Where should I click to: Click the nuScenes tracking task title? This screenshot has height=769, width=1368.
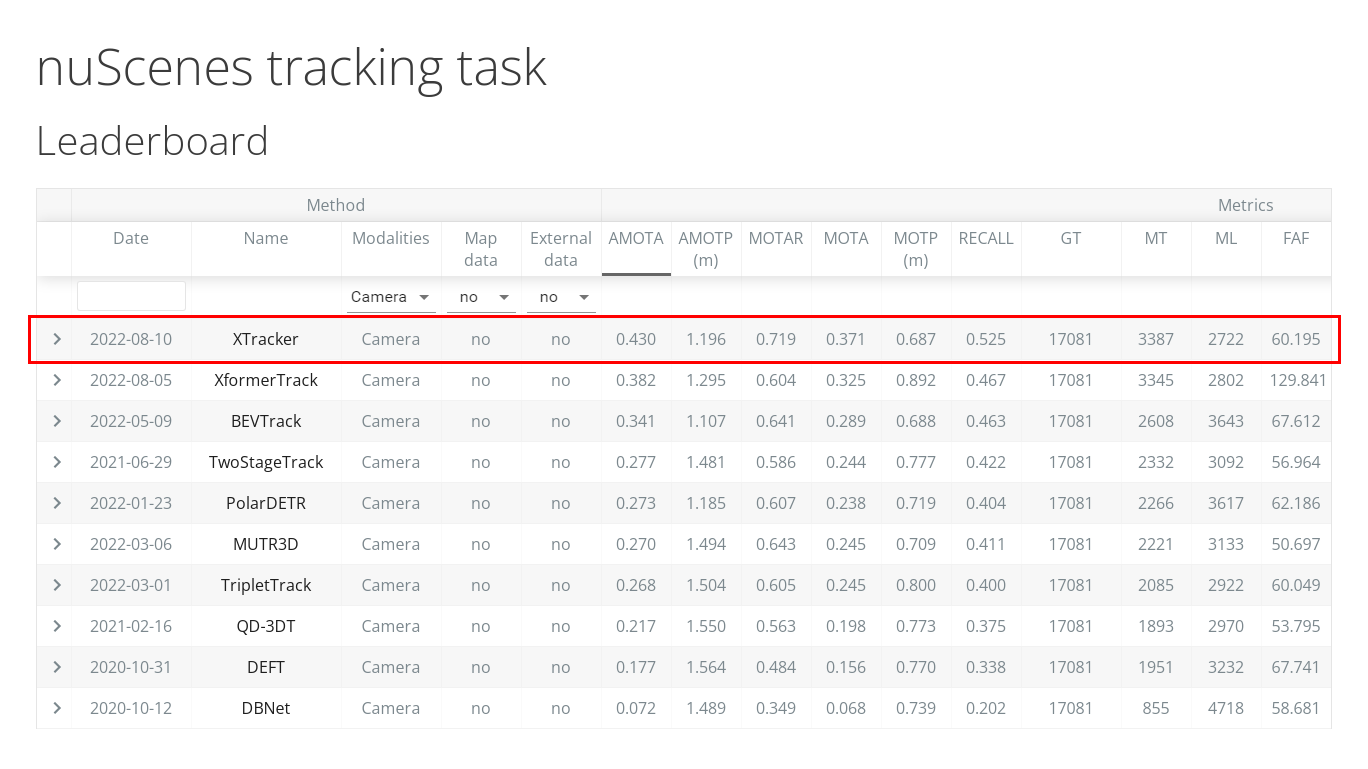tap(291, 68)
